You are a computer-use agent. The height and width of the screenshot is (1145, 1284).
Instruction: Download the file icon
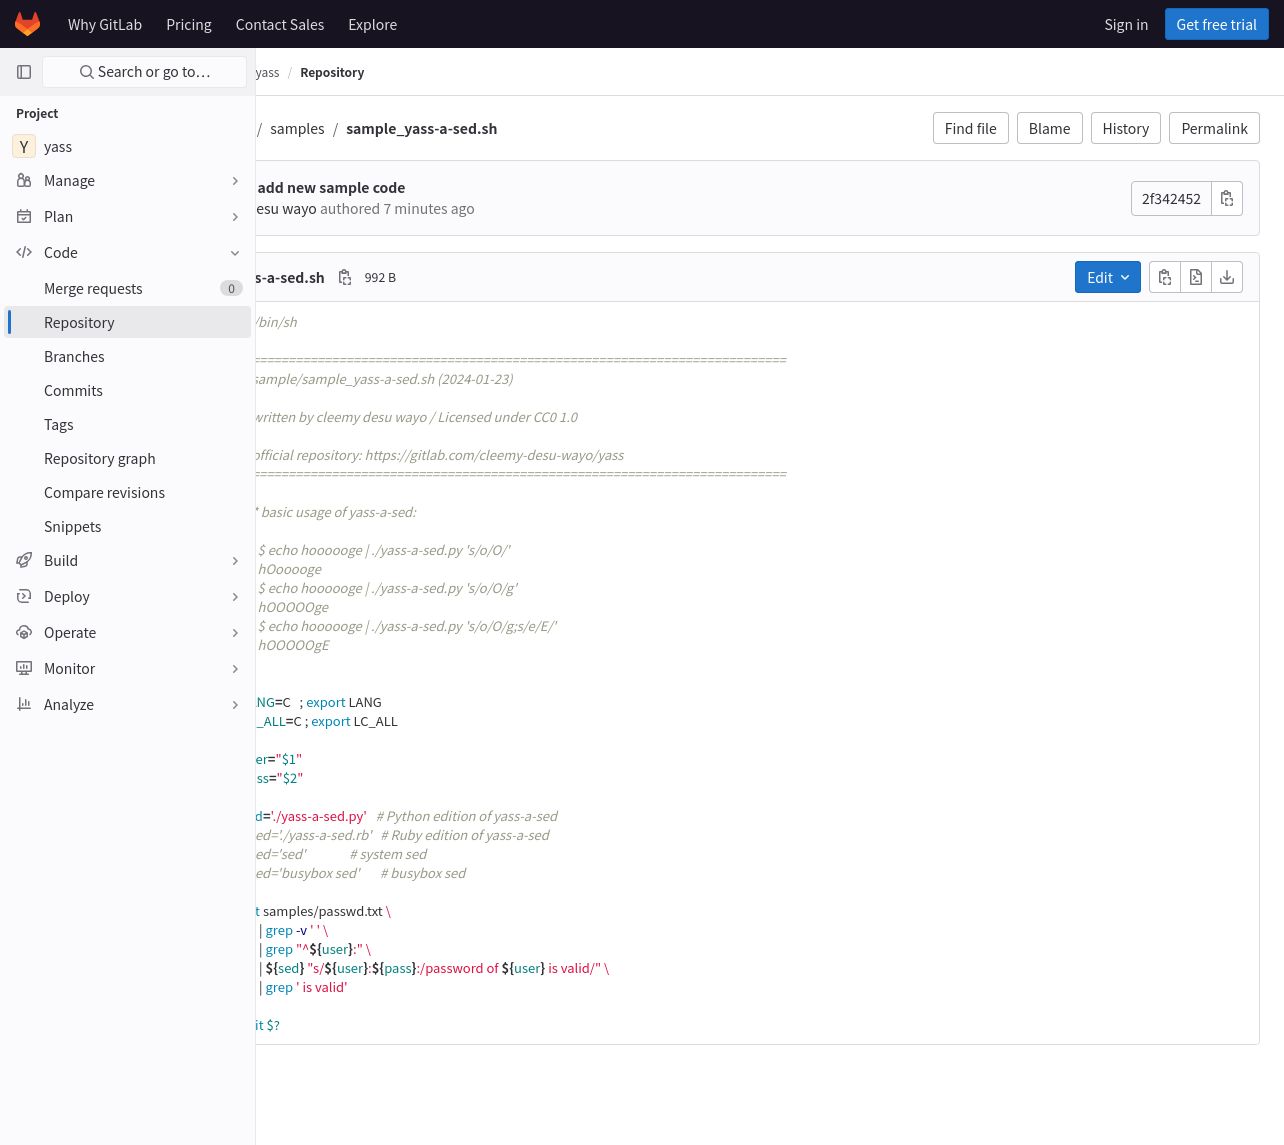pyautogui.click(x=1227, y=278)
